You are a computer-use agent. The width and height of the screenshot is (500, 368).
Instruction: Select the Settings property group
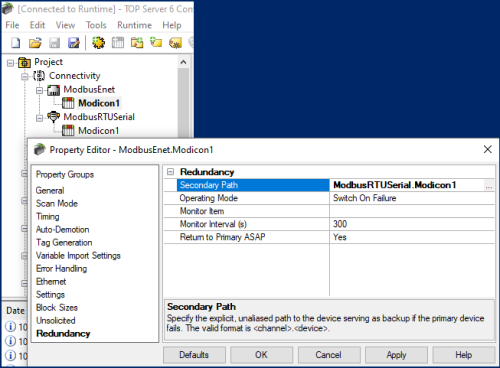[50, 295]
